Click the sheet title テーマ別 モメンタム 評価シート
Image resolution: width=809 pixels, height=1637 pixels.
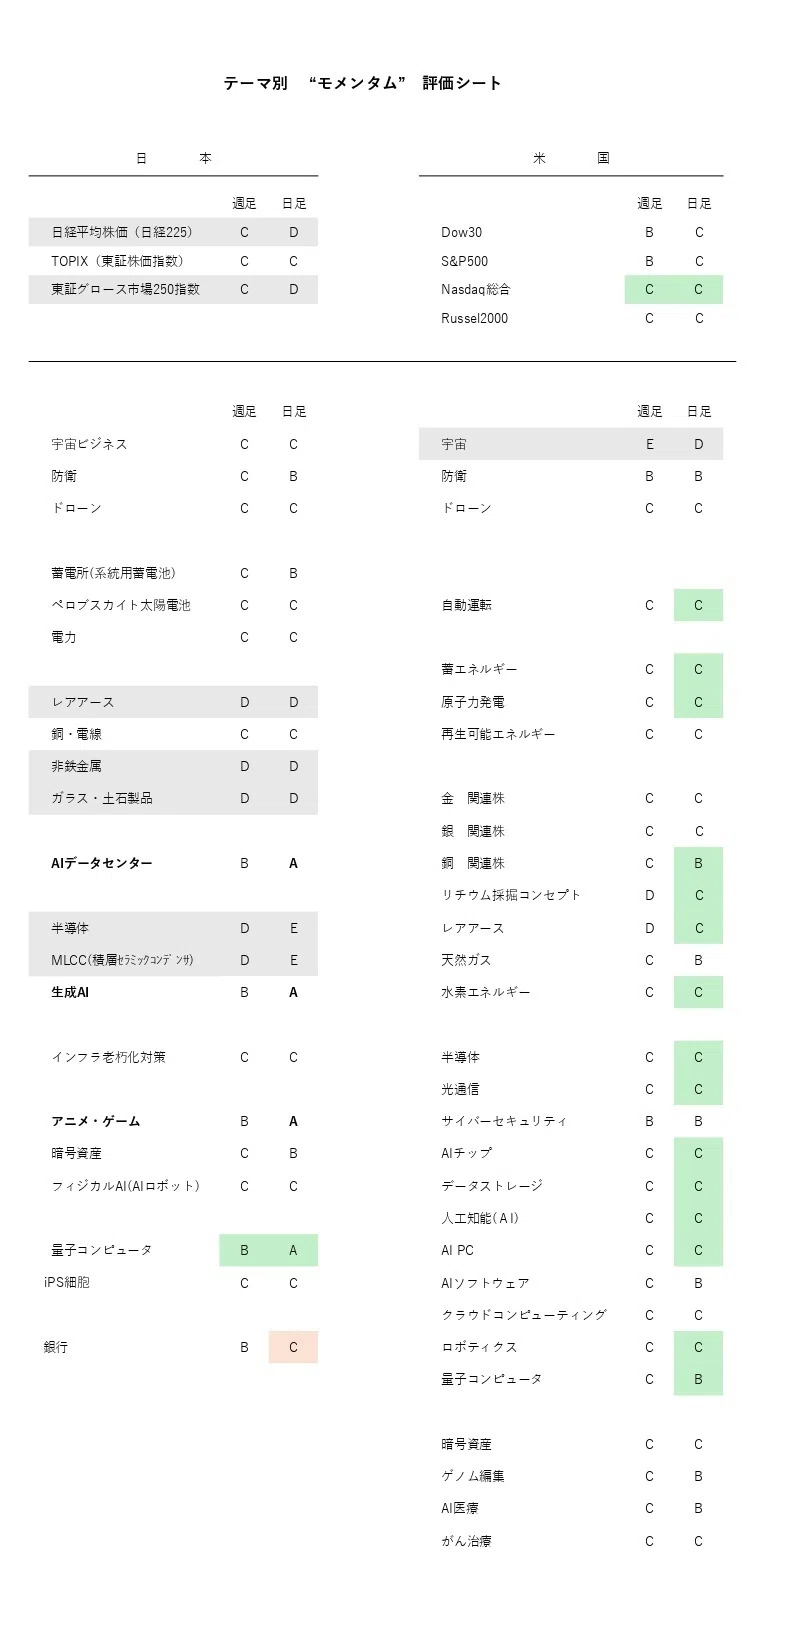tap(362, 83)
